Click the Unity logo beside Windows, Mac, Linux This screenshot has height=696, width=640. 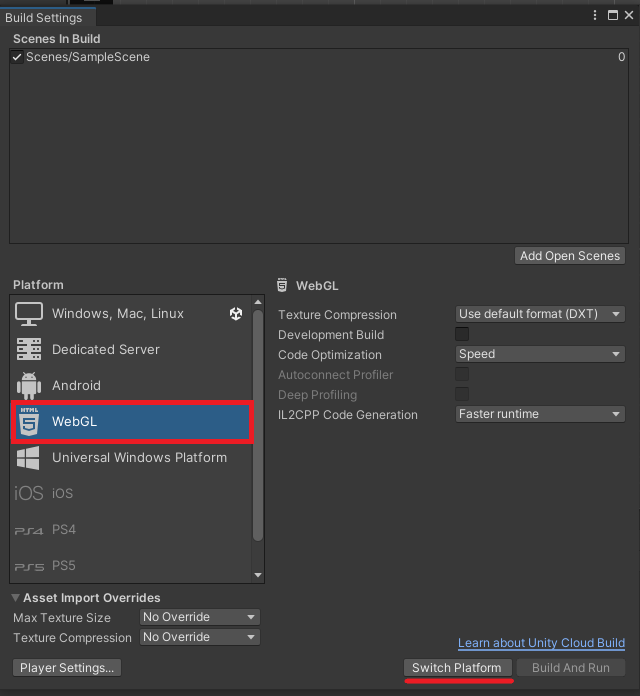point(236,314)
